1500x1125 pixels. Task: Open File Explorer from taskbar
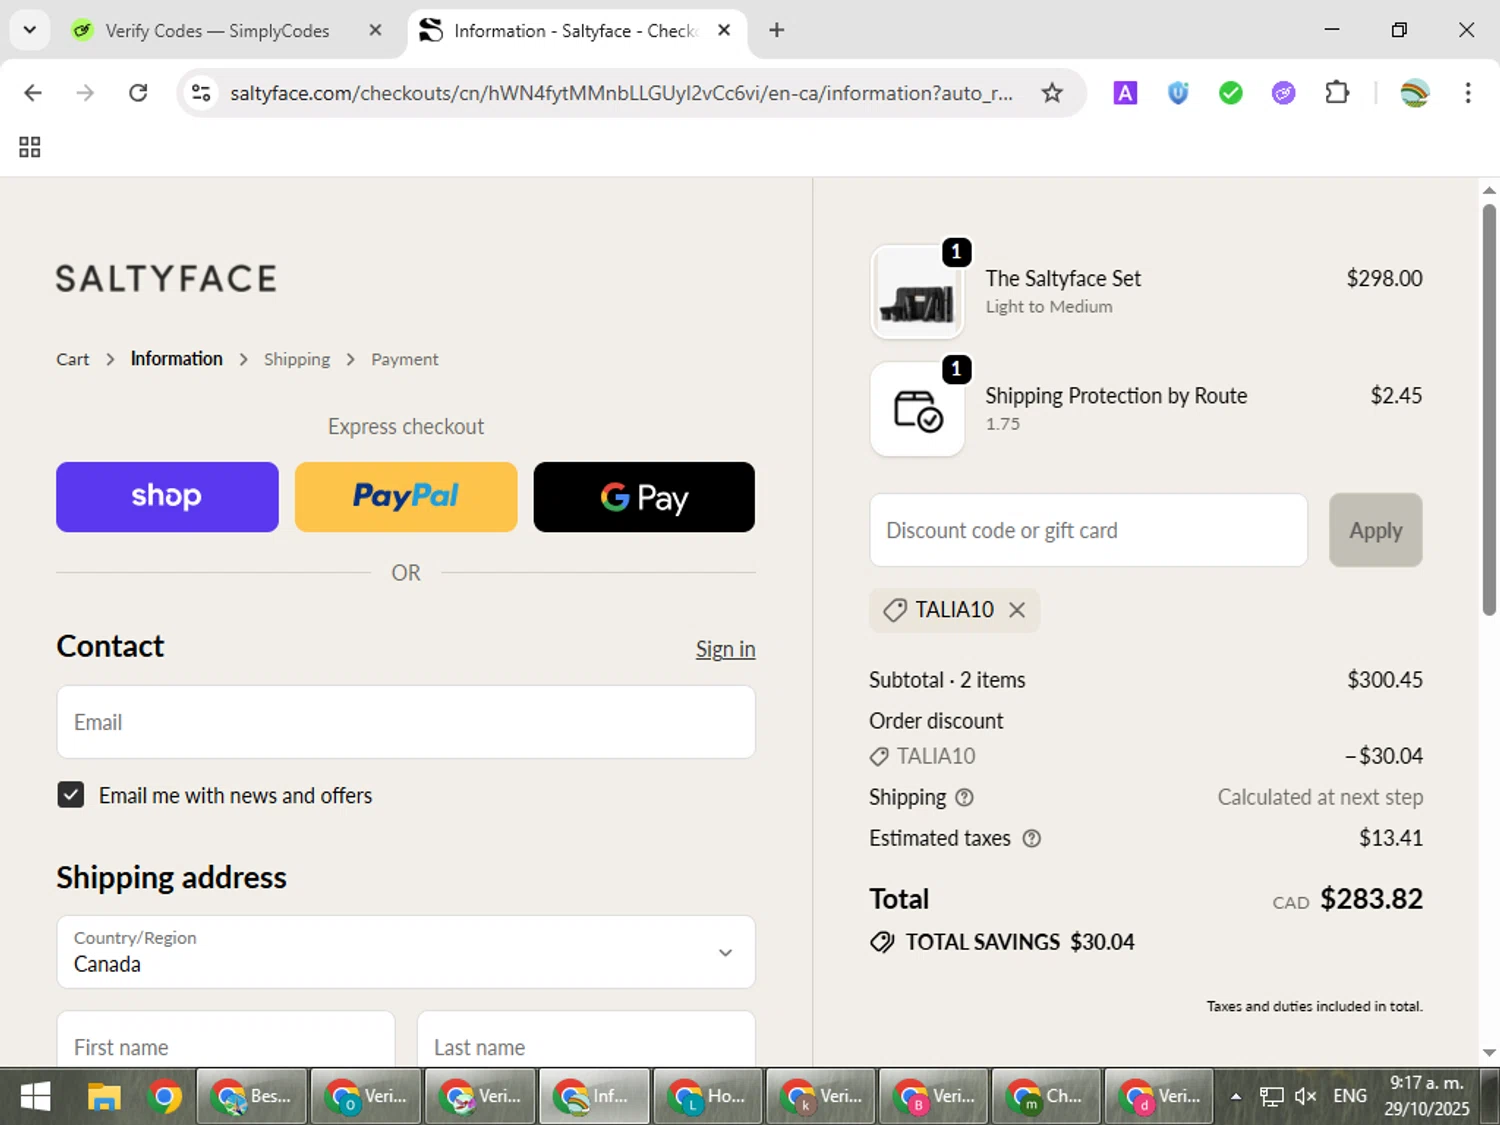(104, 1097)
